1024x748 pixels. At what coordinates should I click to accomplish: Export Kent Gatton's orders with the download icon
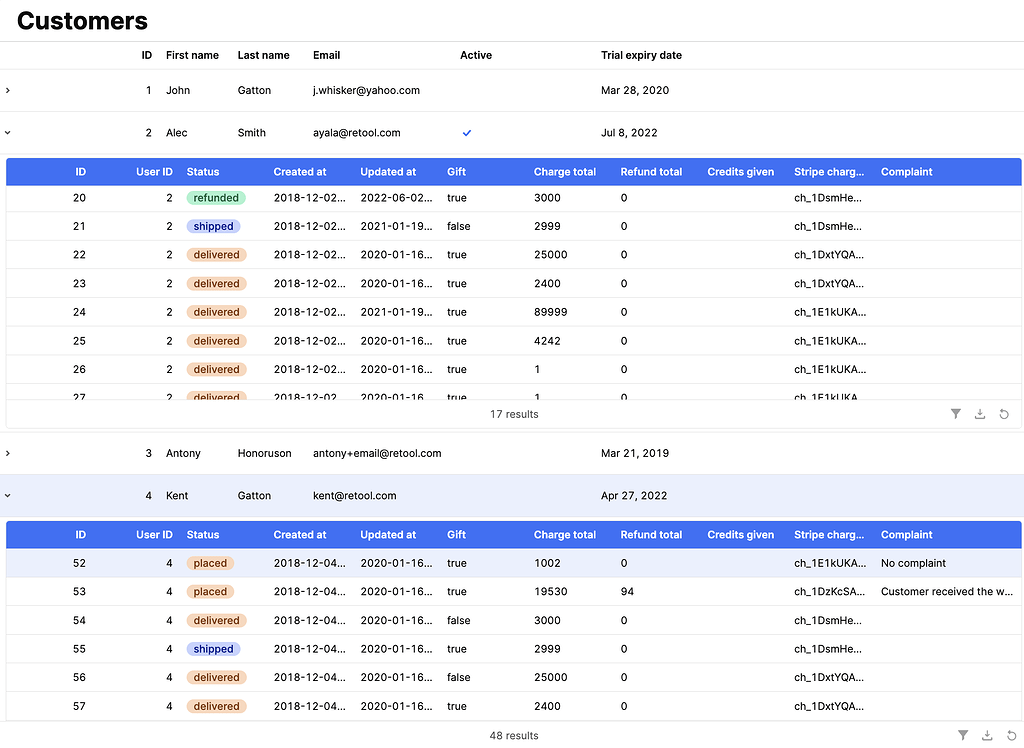click(x=987, y=735)
